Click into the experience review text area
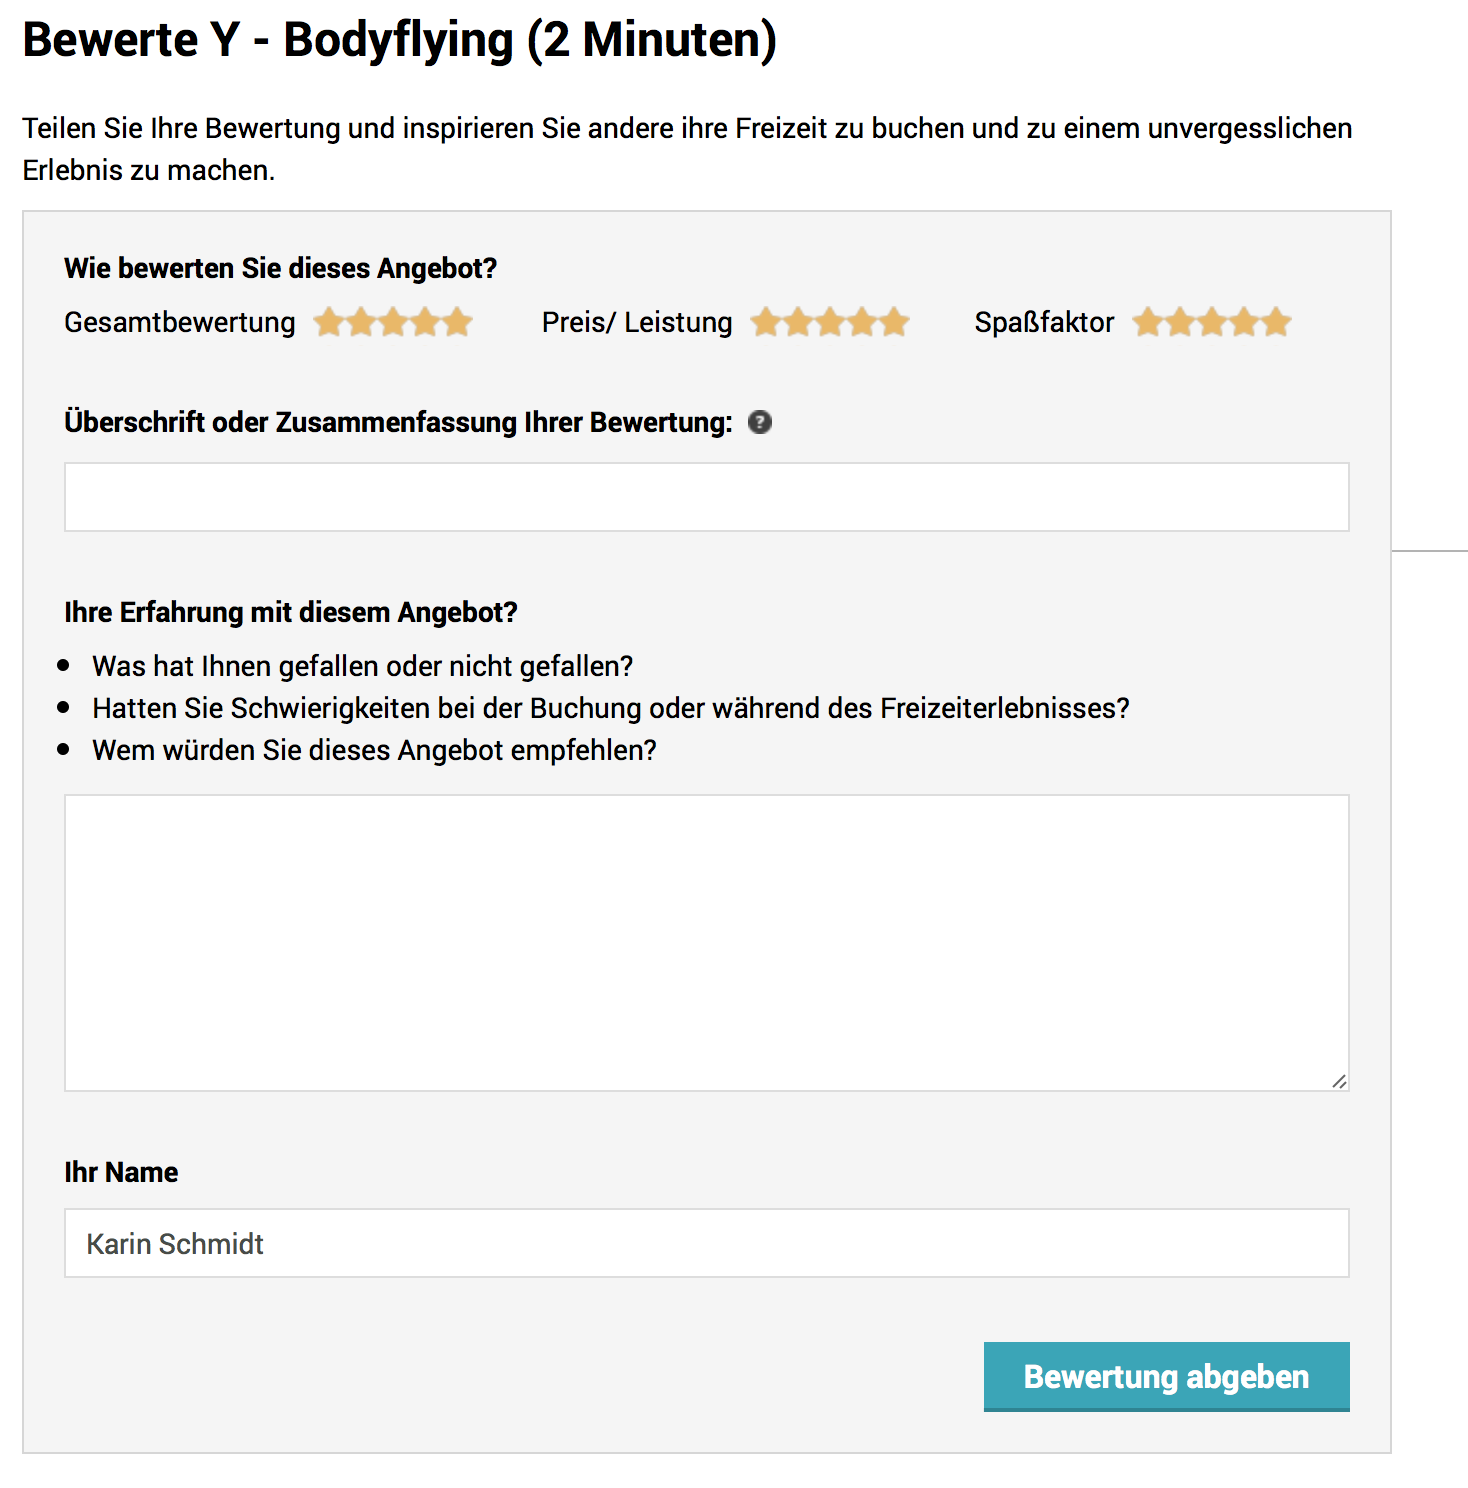 tap(707, 943)
